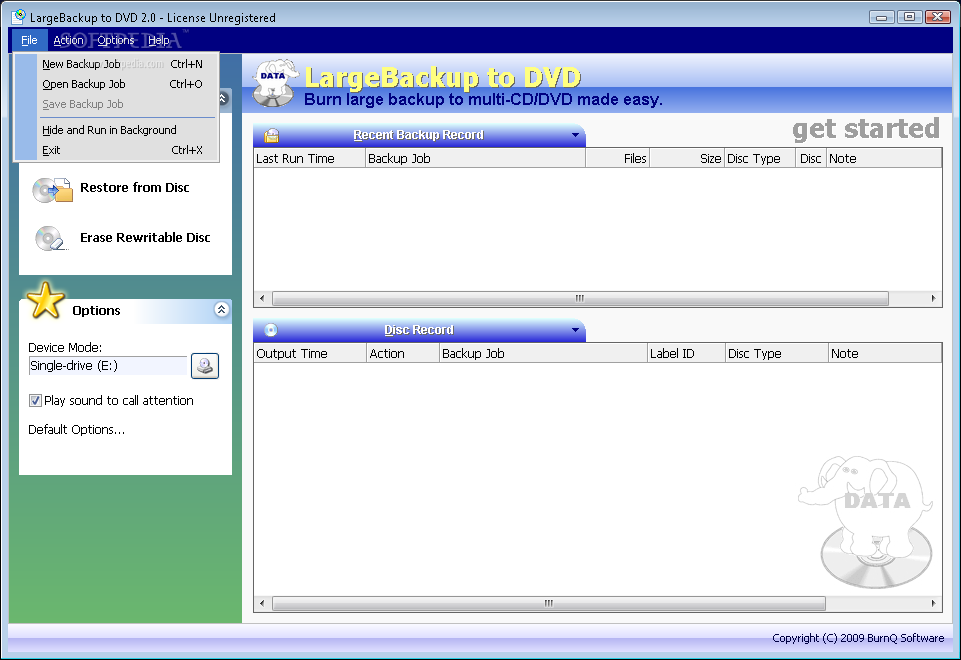Click Copyright (C) 2009 BurnQ Software text

coord(858,638)
